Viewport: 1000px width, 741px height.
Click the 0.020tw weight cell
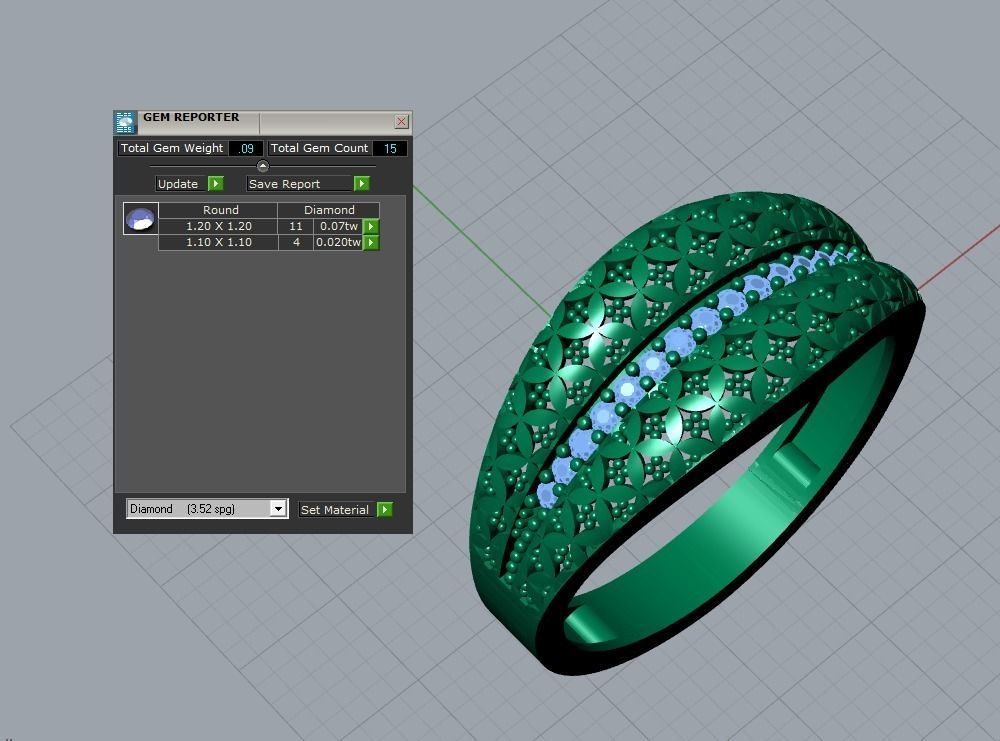pos(339,242)
